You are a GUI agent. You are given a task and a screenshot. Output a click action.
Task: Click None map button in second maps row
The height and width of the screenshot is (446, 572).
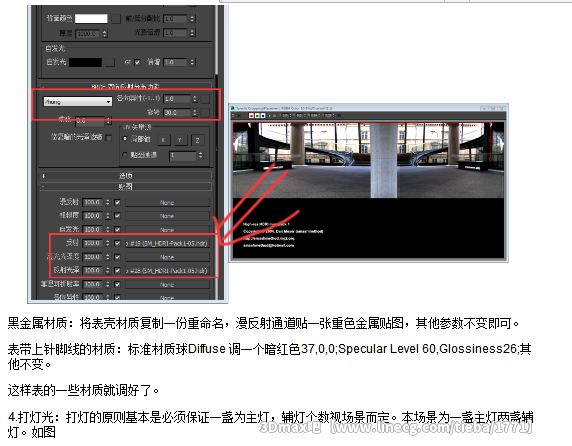[x=167, y=216]
